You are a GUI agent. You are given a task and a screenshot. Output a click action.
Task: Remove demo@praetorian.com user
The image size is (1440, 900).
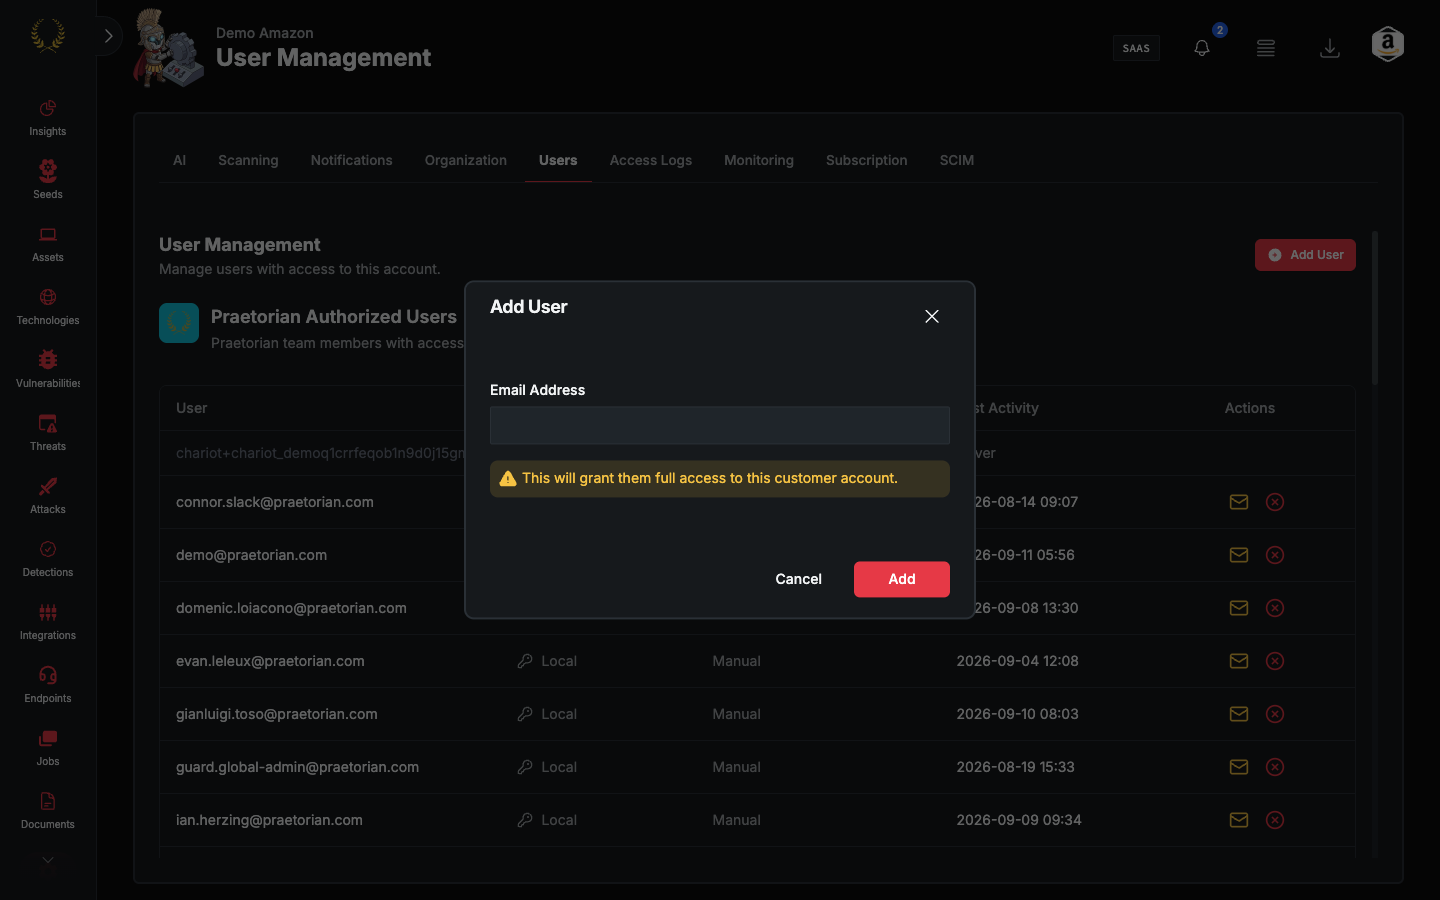click(x=1275, y=555)
